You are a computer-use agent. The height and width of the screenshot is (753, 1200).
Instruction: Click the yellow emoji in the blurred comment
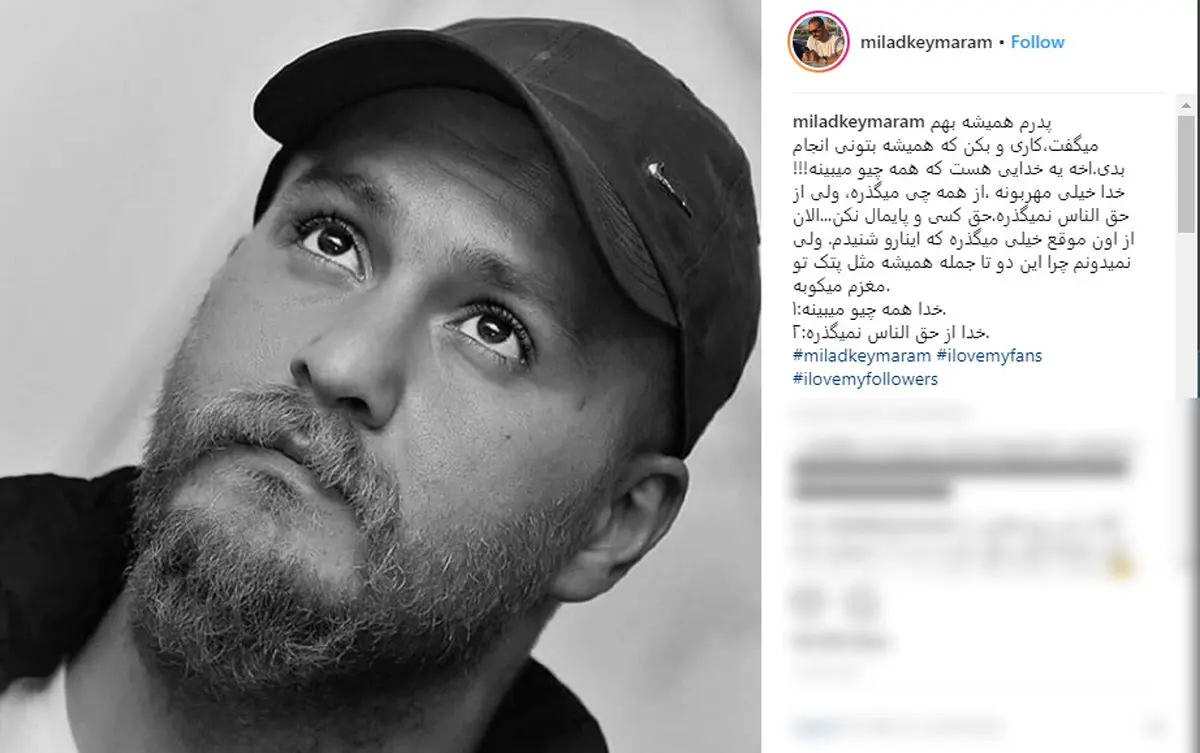point(1122,566)
